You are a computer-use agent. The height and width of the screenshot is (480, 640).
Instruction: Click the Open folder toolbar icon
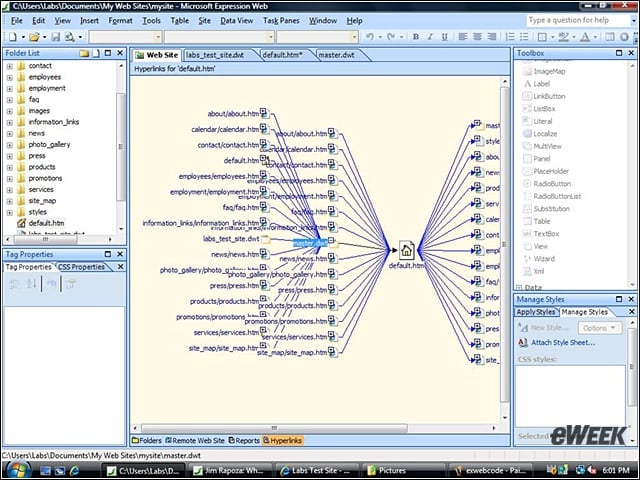tap(34, 37)
